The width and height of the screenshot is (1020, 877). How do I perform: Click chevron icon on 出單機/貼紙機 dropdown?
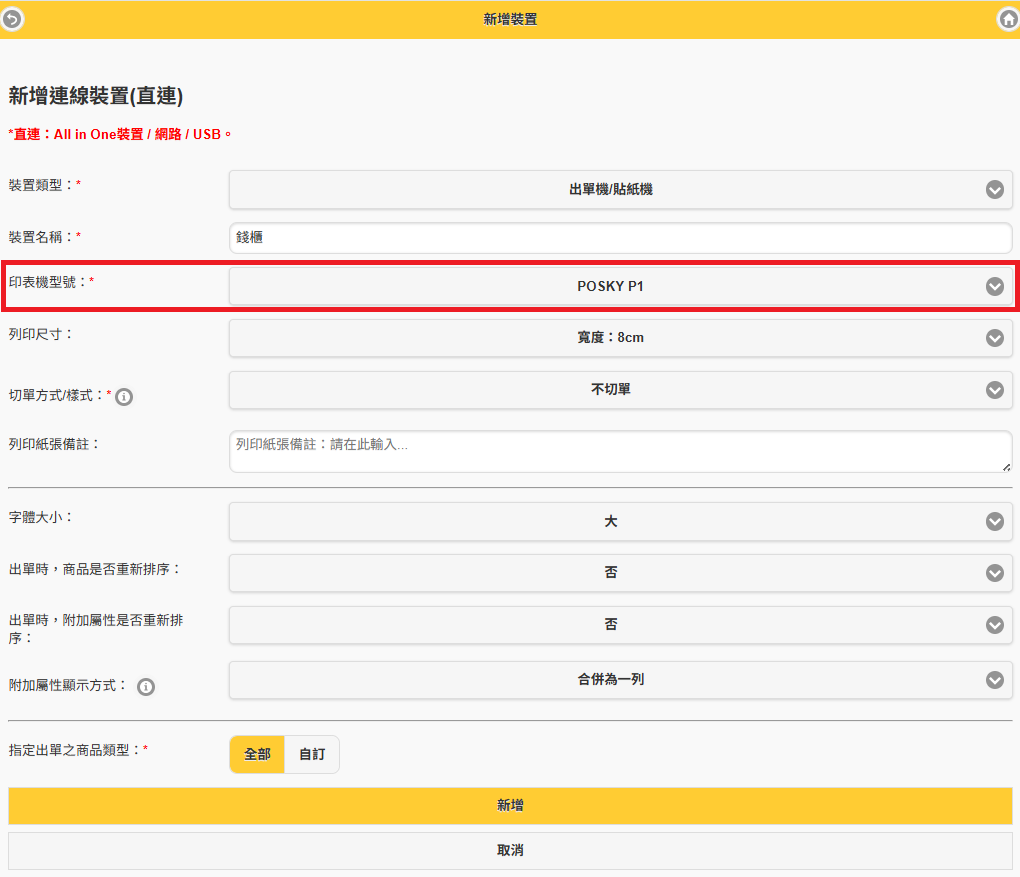(994, 189)
